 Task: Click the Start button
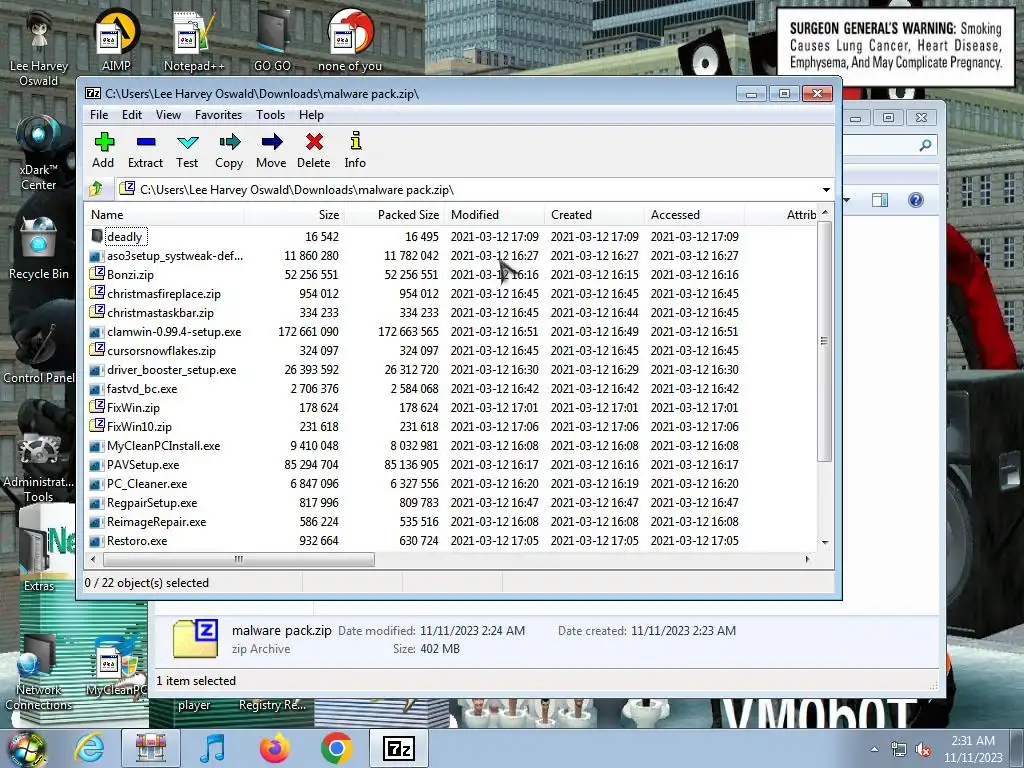[x=26, y=749]
